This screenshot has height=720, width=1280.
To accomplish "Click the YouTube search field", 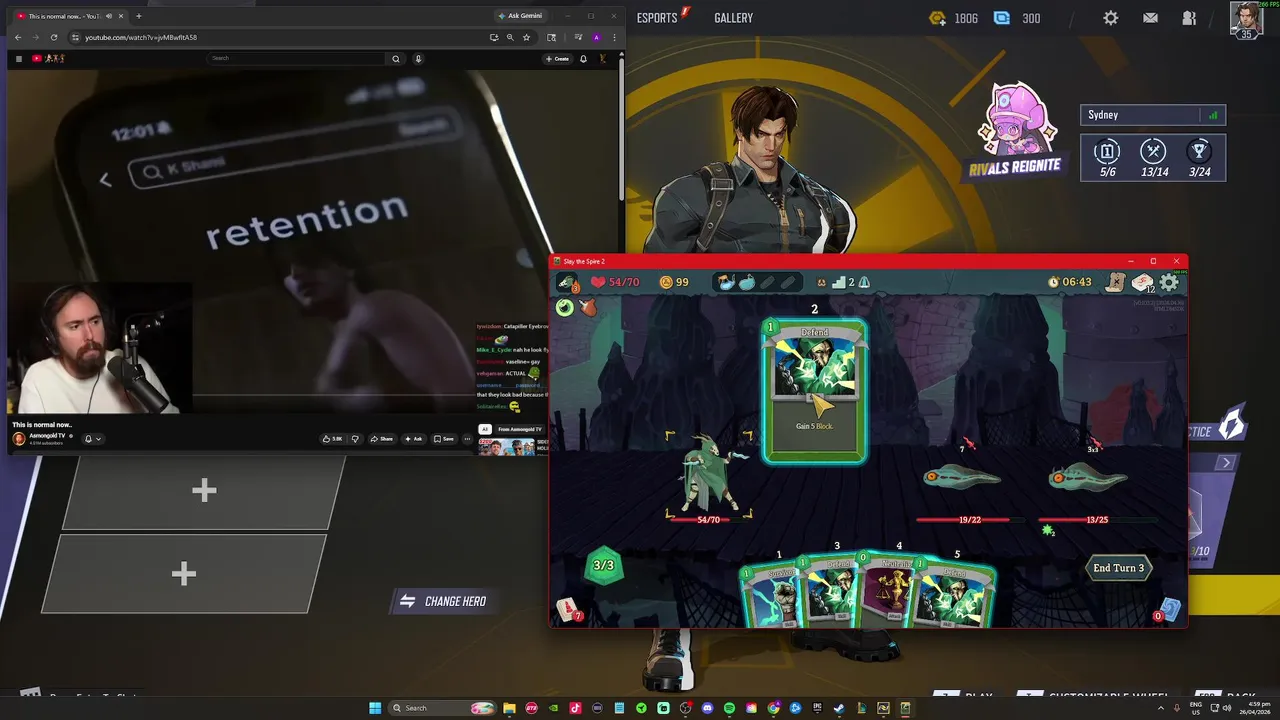I will tap(297, 58).
